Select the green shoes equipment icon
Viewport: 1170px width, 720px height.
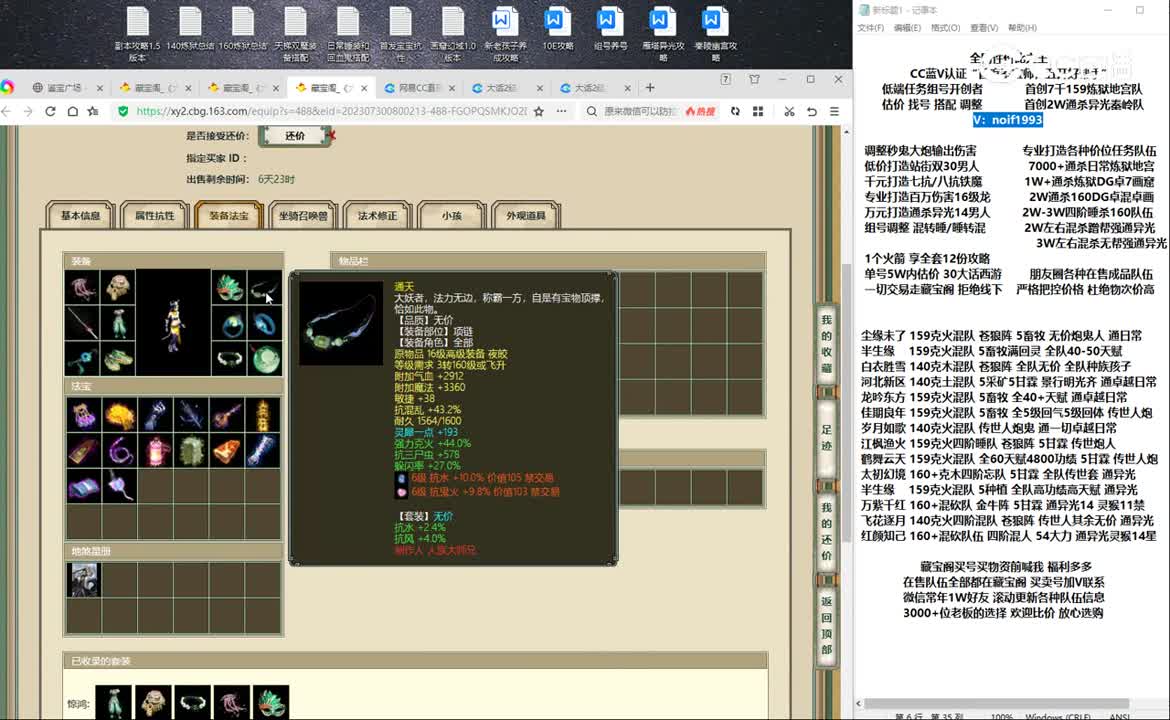coord(118,360)
